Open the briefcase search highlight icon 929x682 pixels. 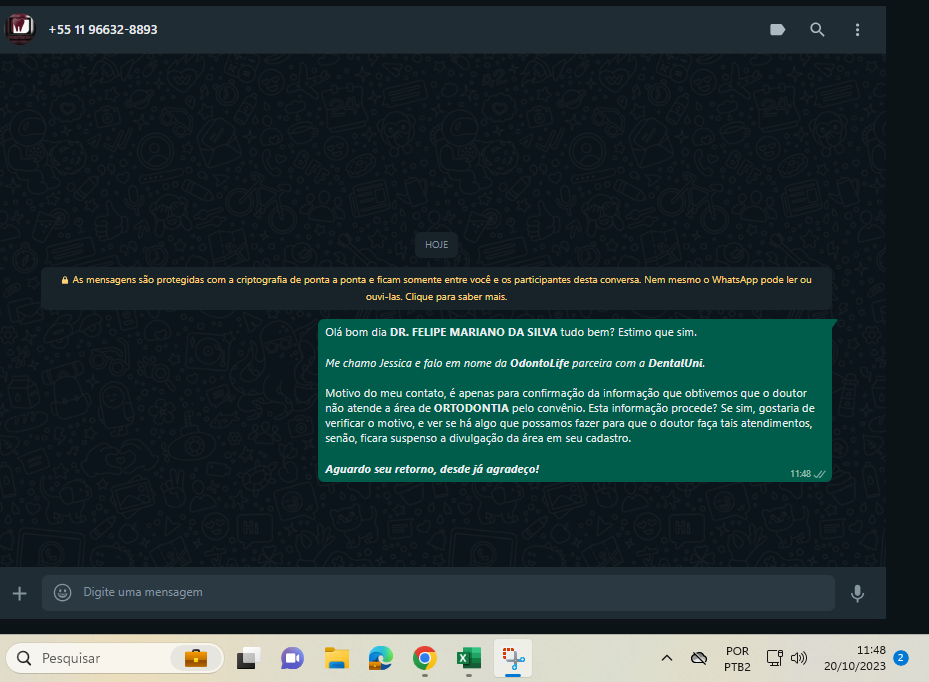196,658
